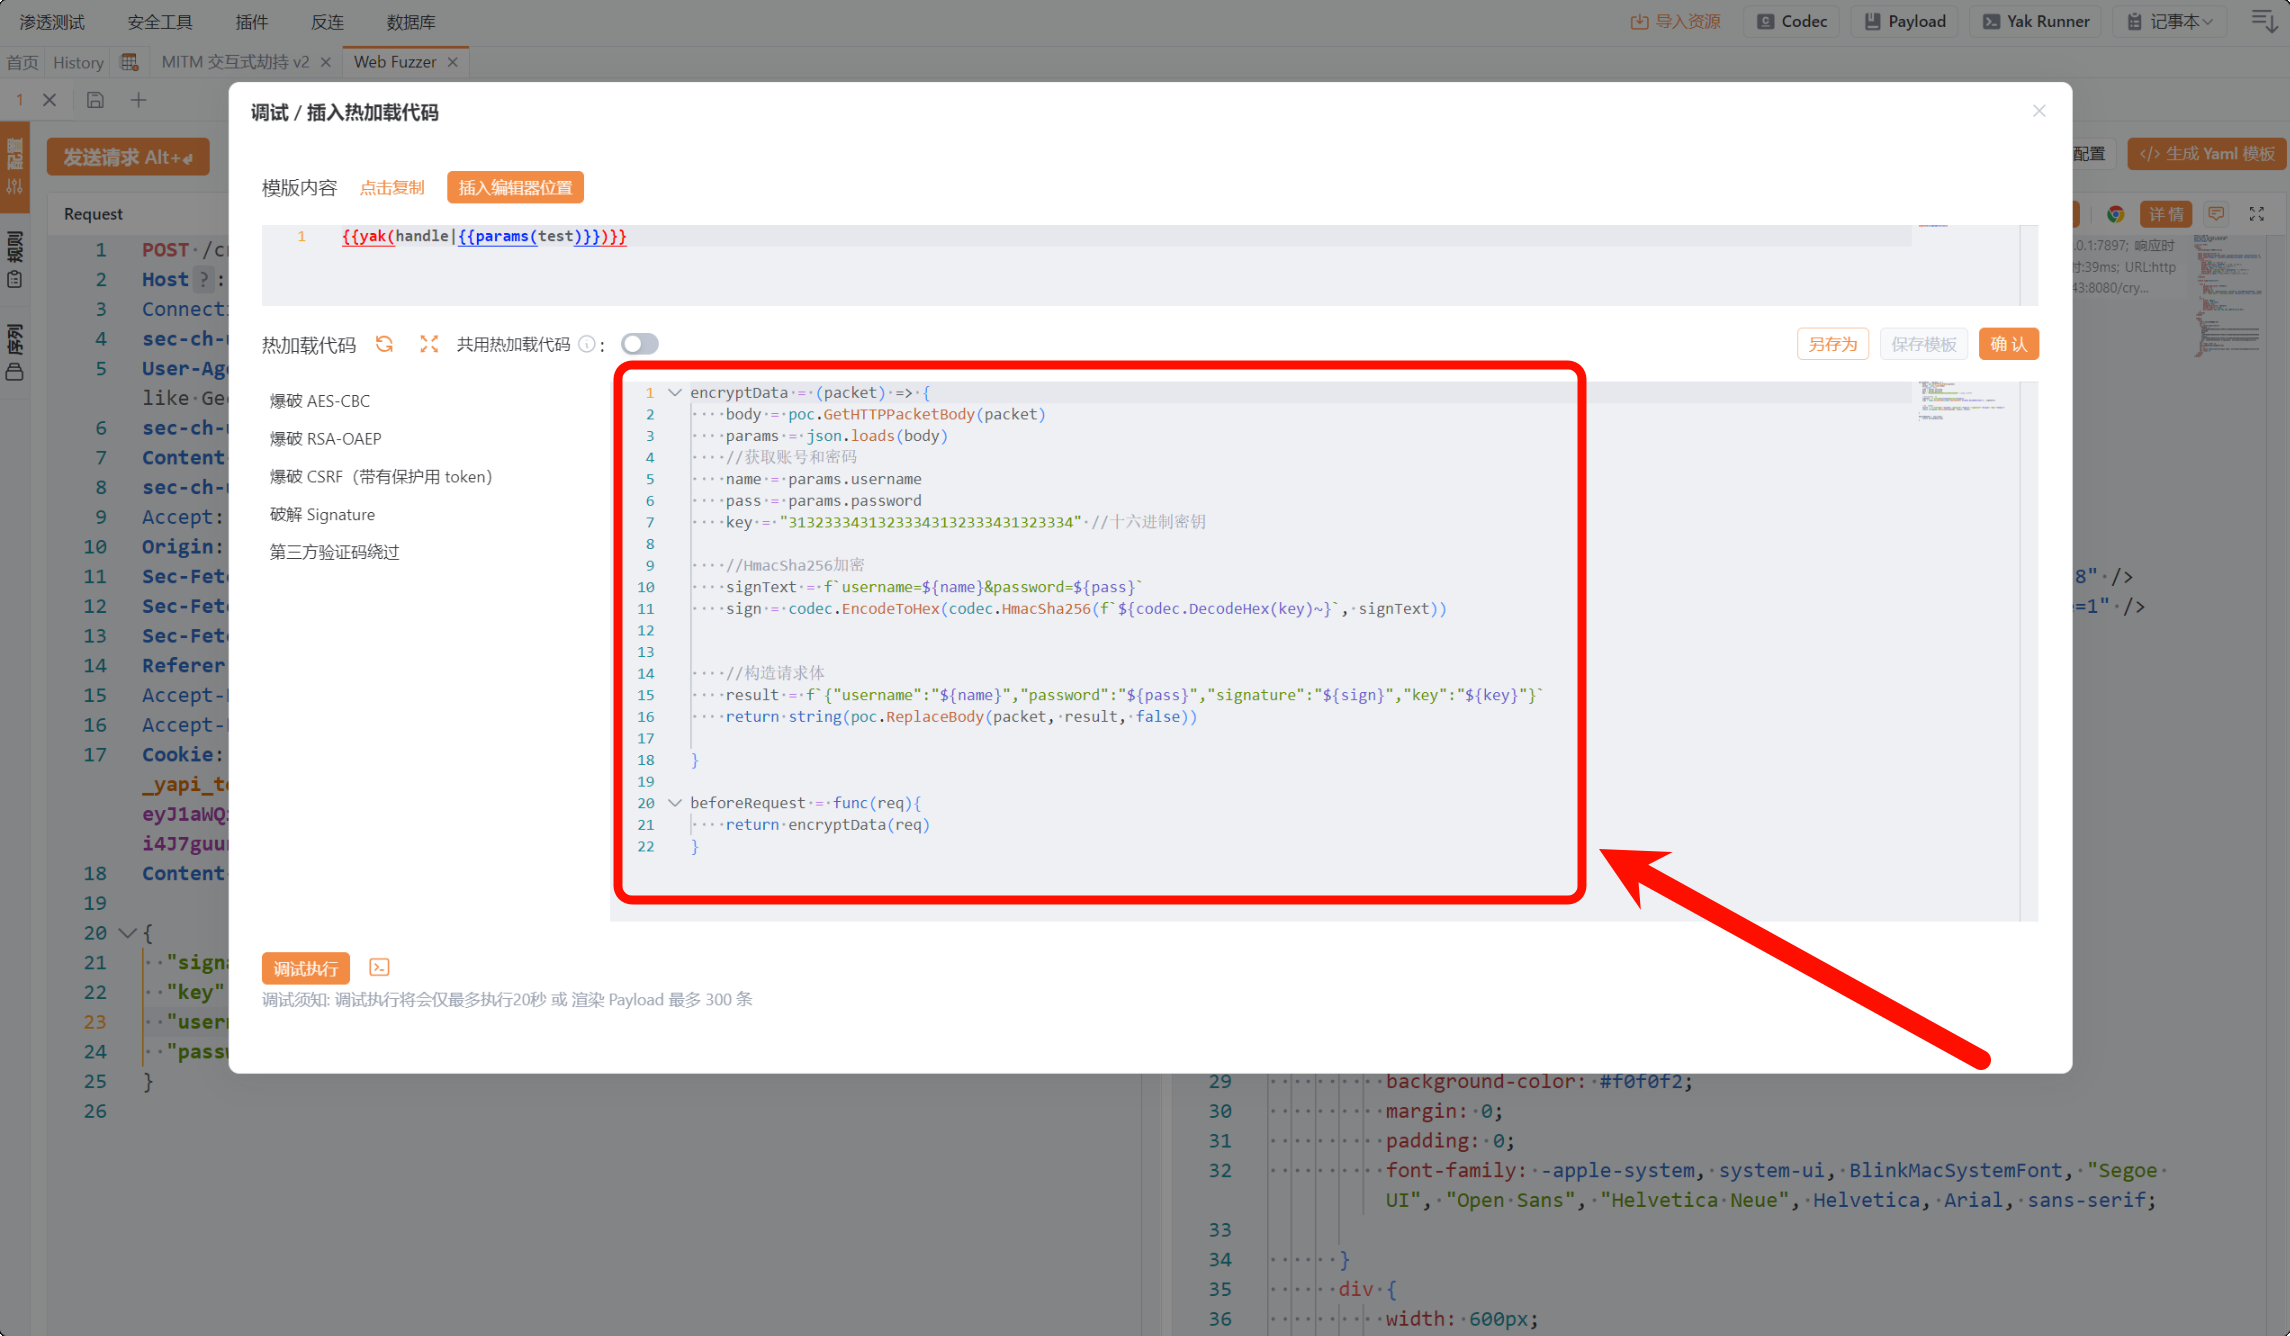This screenshot has width=2290, height=1336.
Task: Toggle the 共用热加载代码 switch
Action: pyautogui.click(x=640, y=344)
